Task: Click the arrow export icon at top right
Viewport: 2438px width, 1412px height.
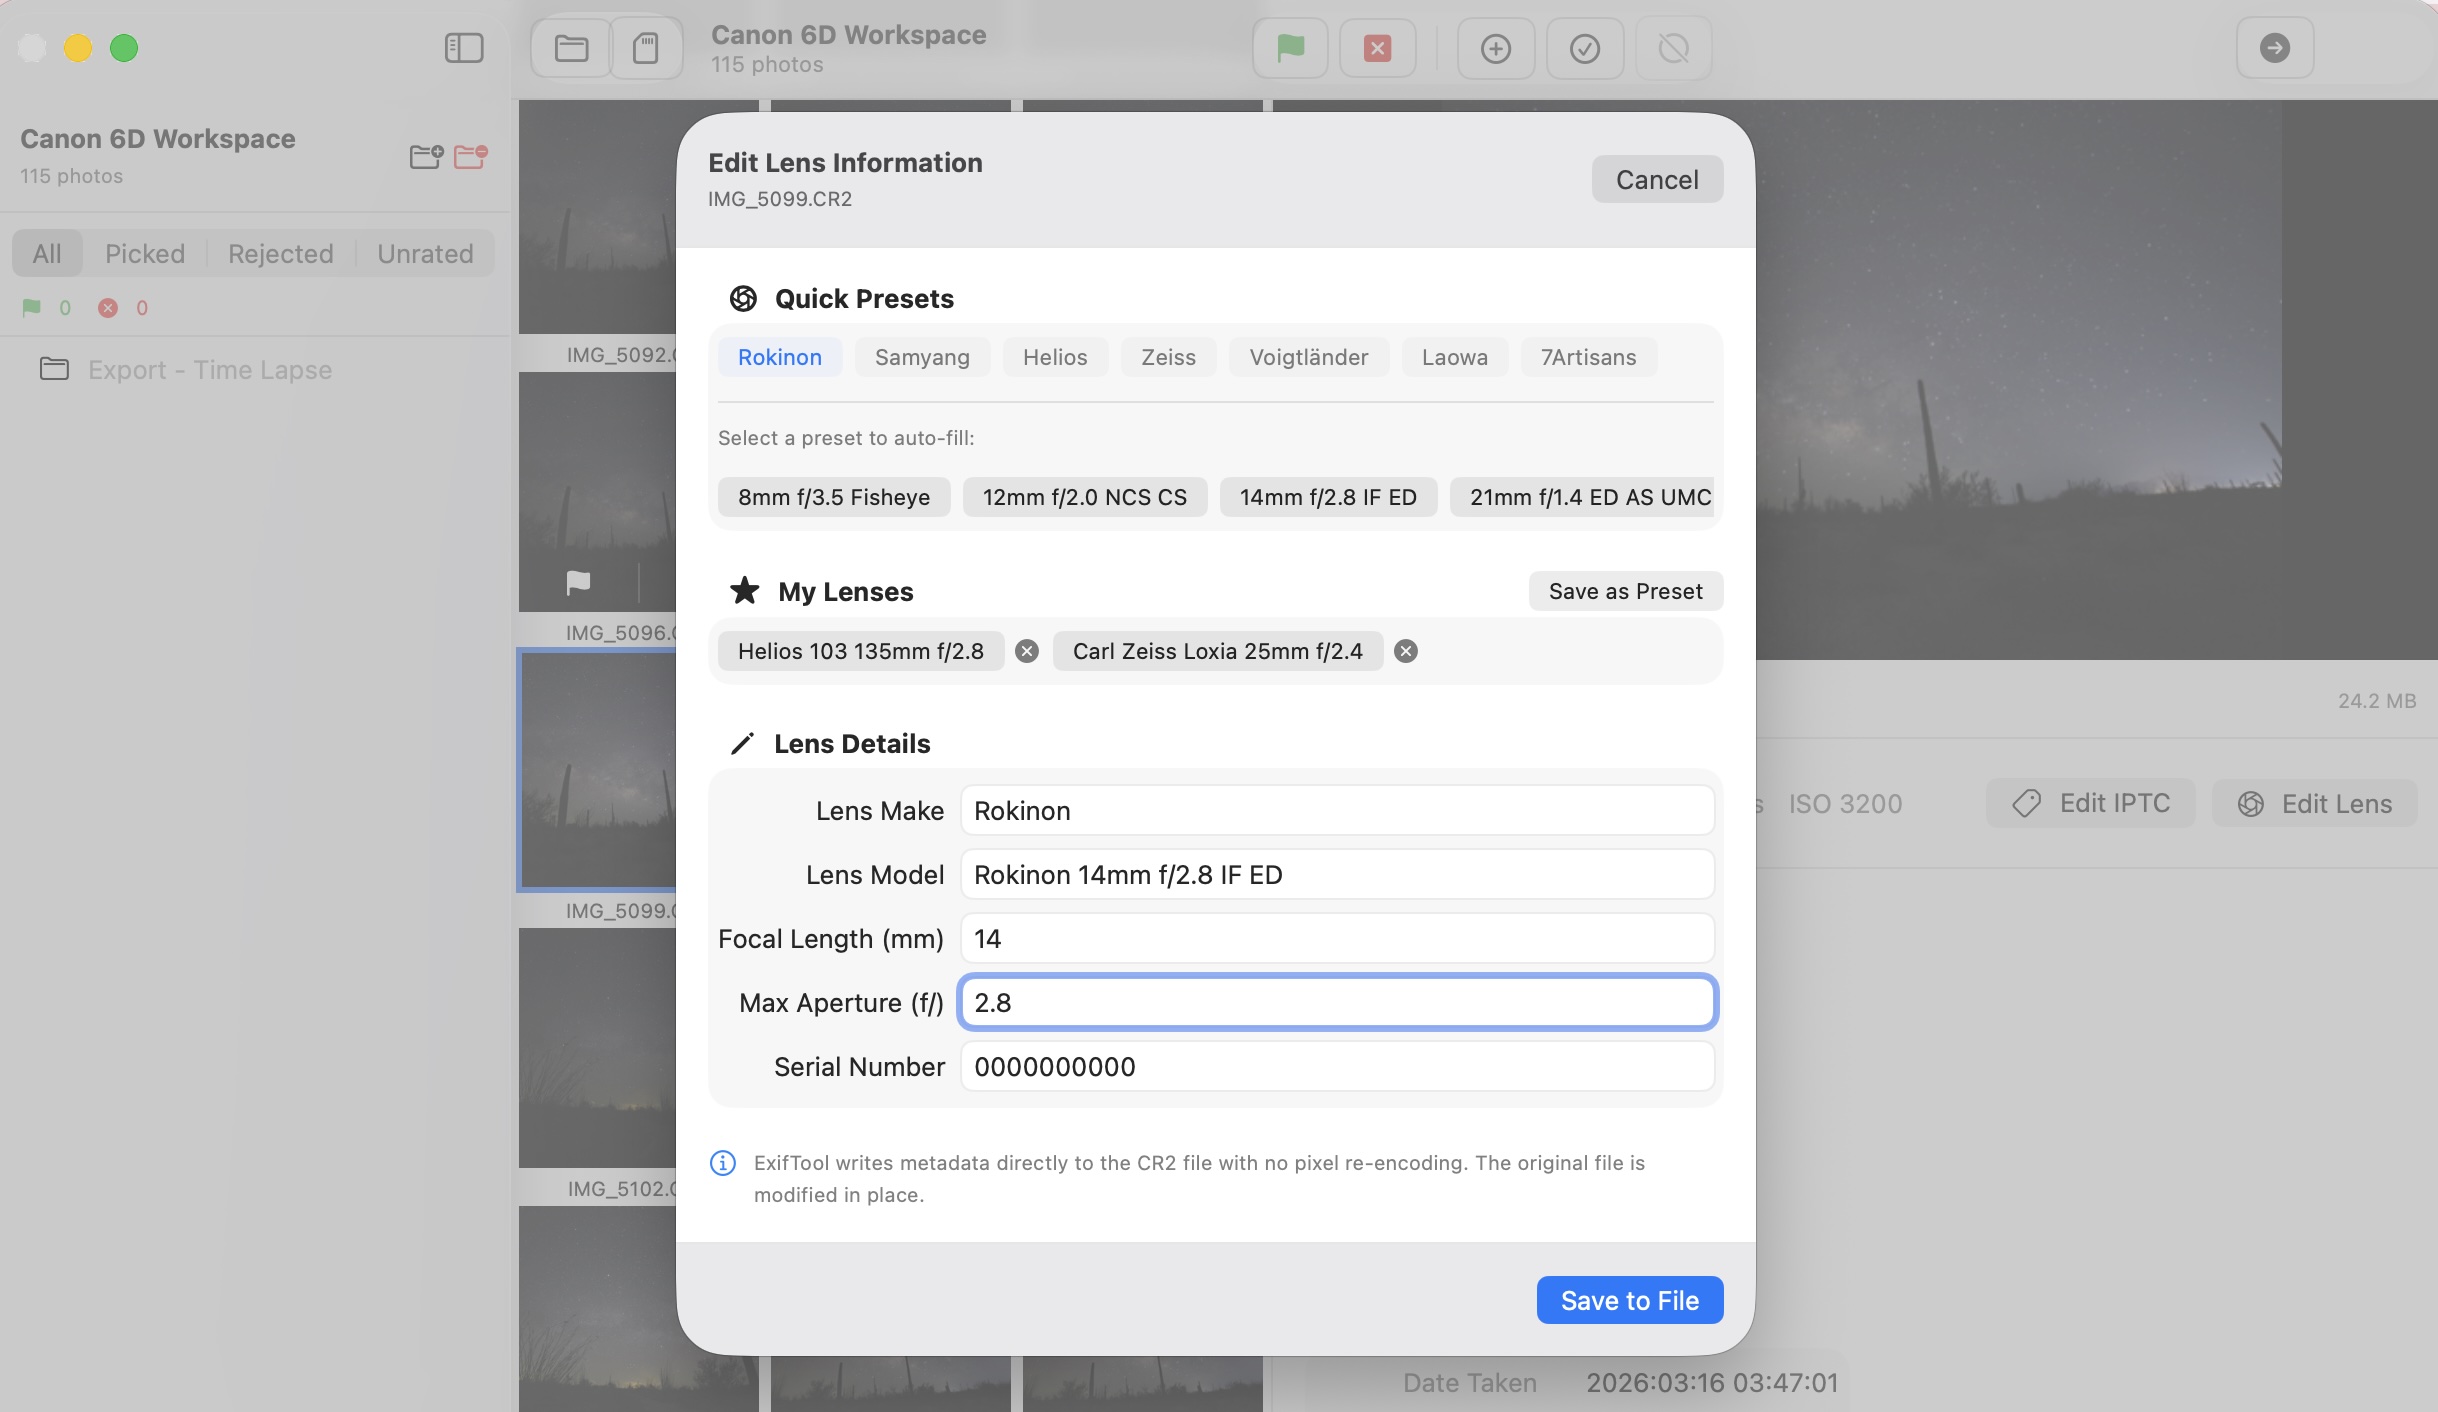Action: pyautogui.click(x=2275, y=48)
